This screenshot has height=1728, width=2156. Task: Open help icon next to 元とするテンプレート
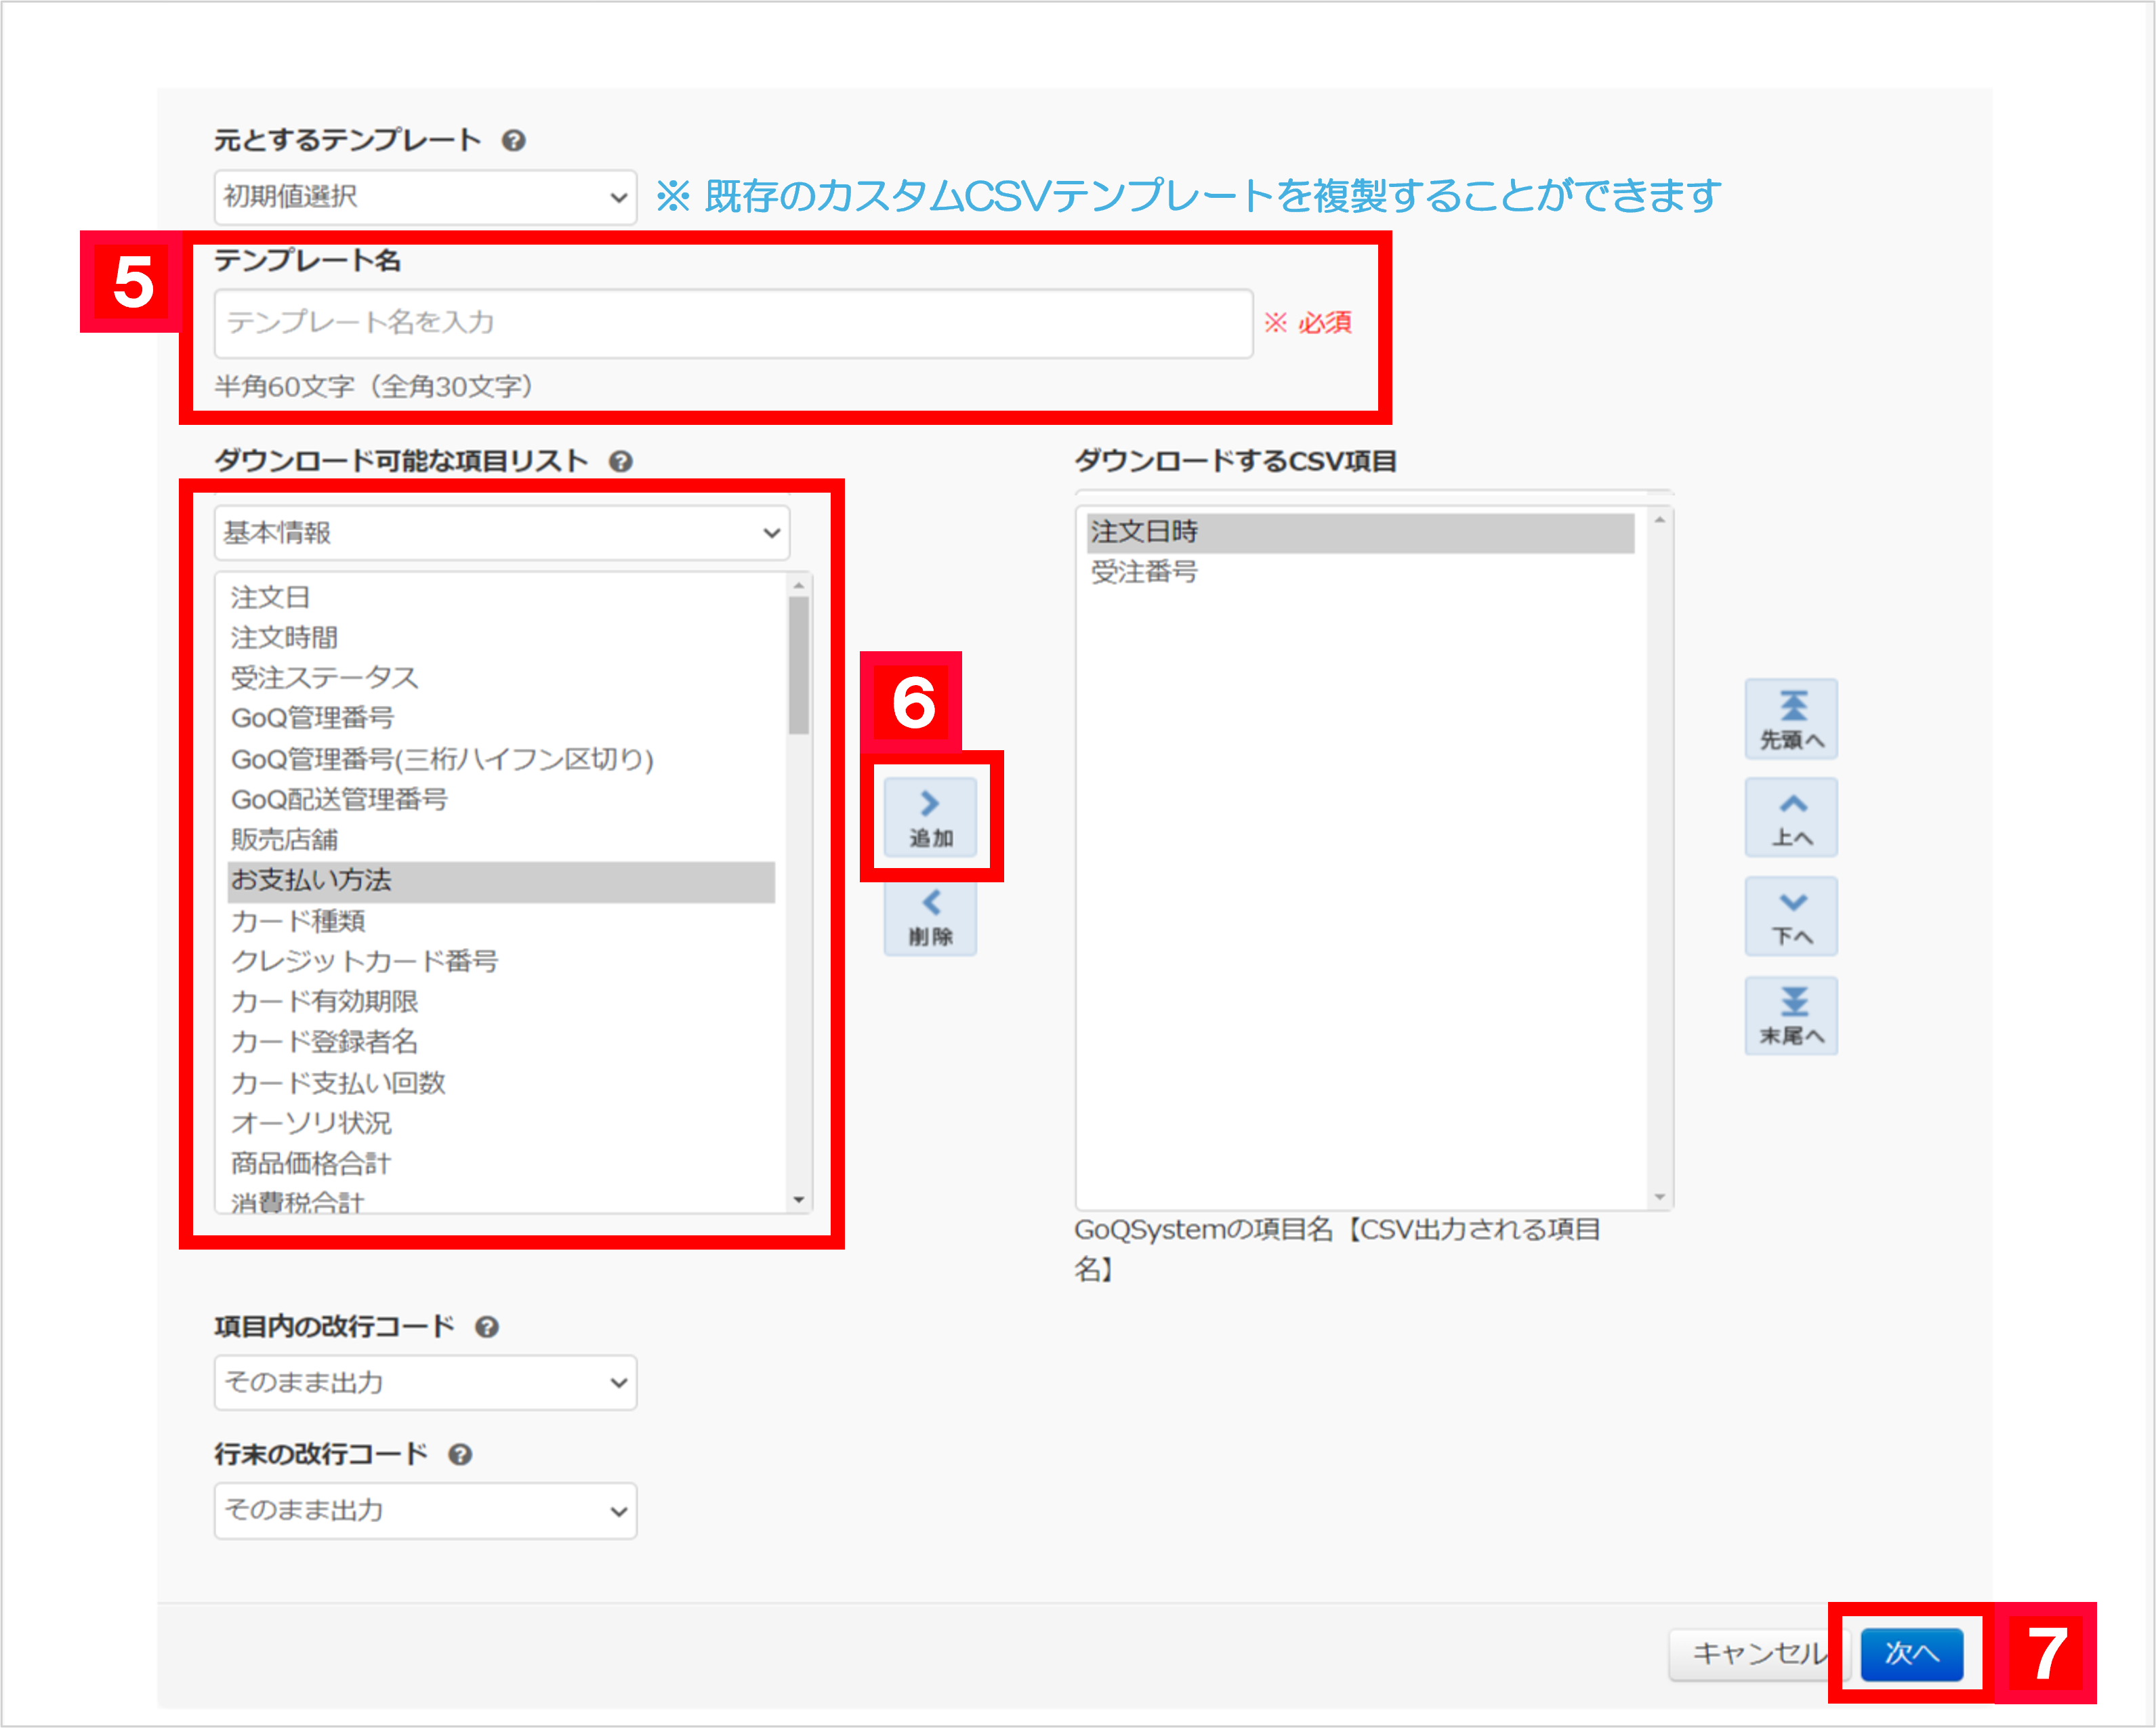[514, 141]
